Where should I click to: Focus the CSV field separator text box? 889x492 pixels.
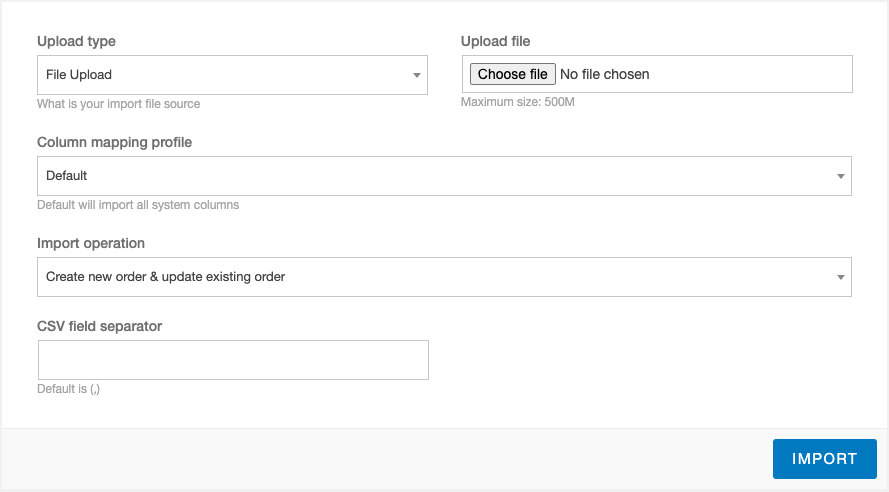point(233,360)
